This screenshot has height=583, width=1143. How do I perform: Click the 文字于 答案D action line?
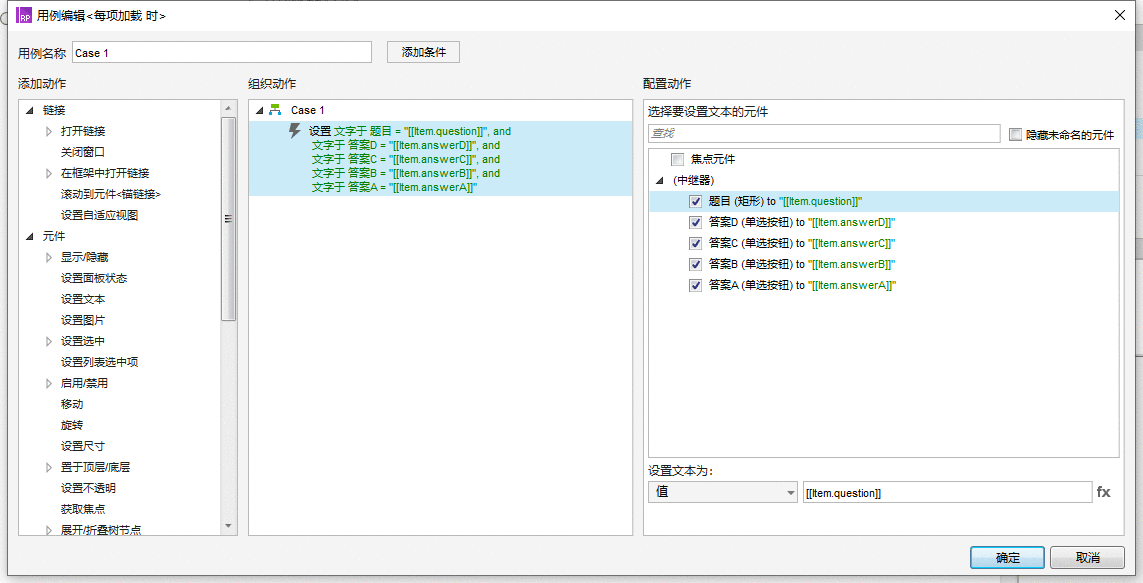point(406,145)
